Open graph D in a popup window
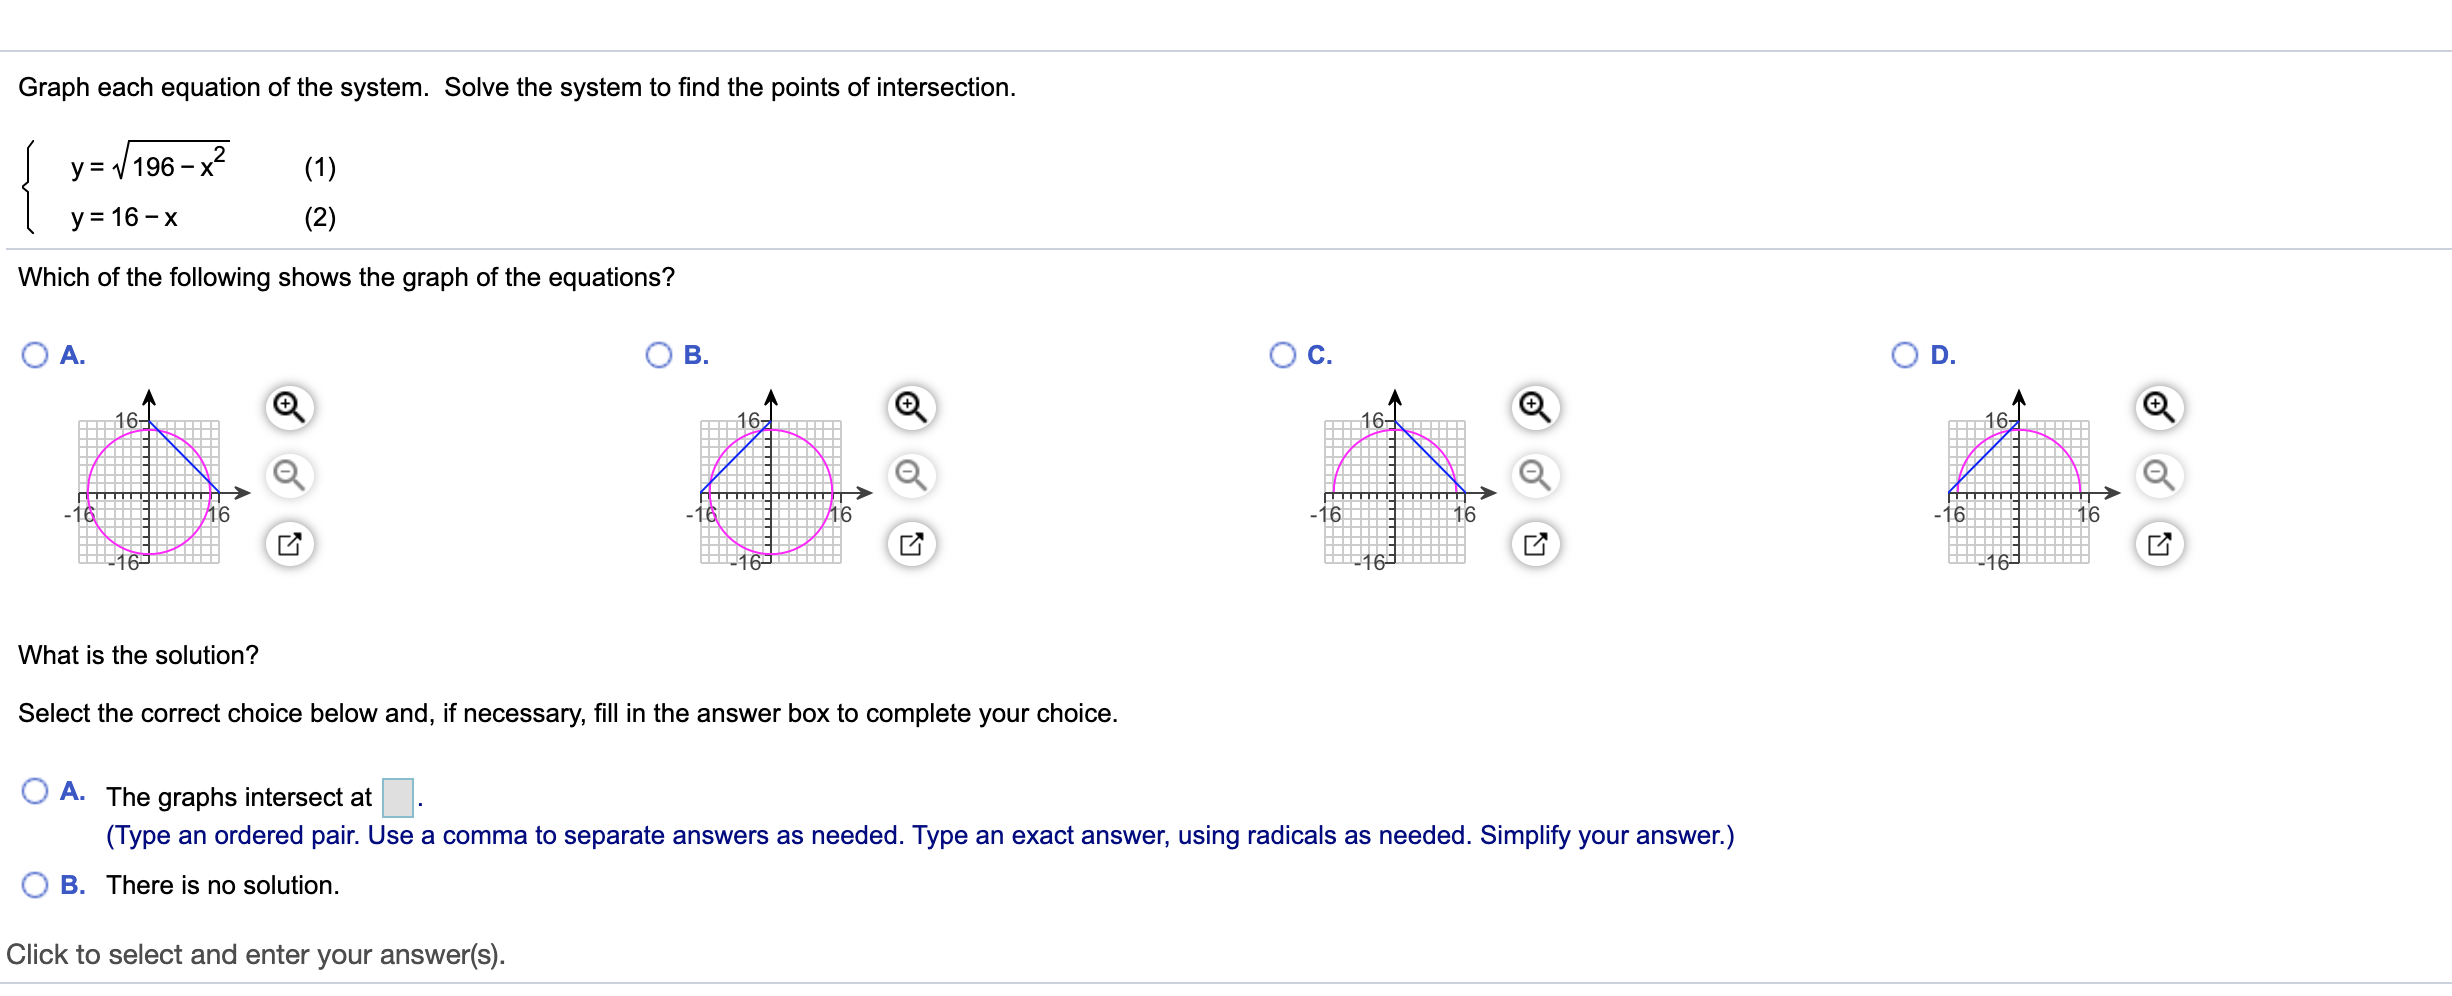The image size is (2452, 996). (2159, 544)
